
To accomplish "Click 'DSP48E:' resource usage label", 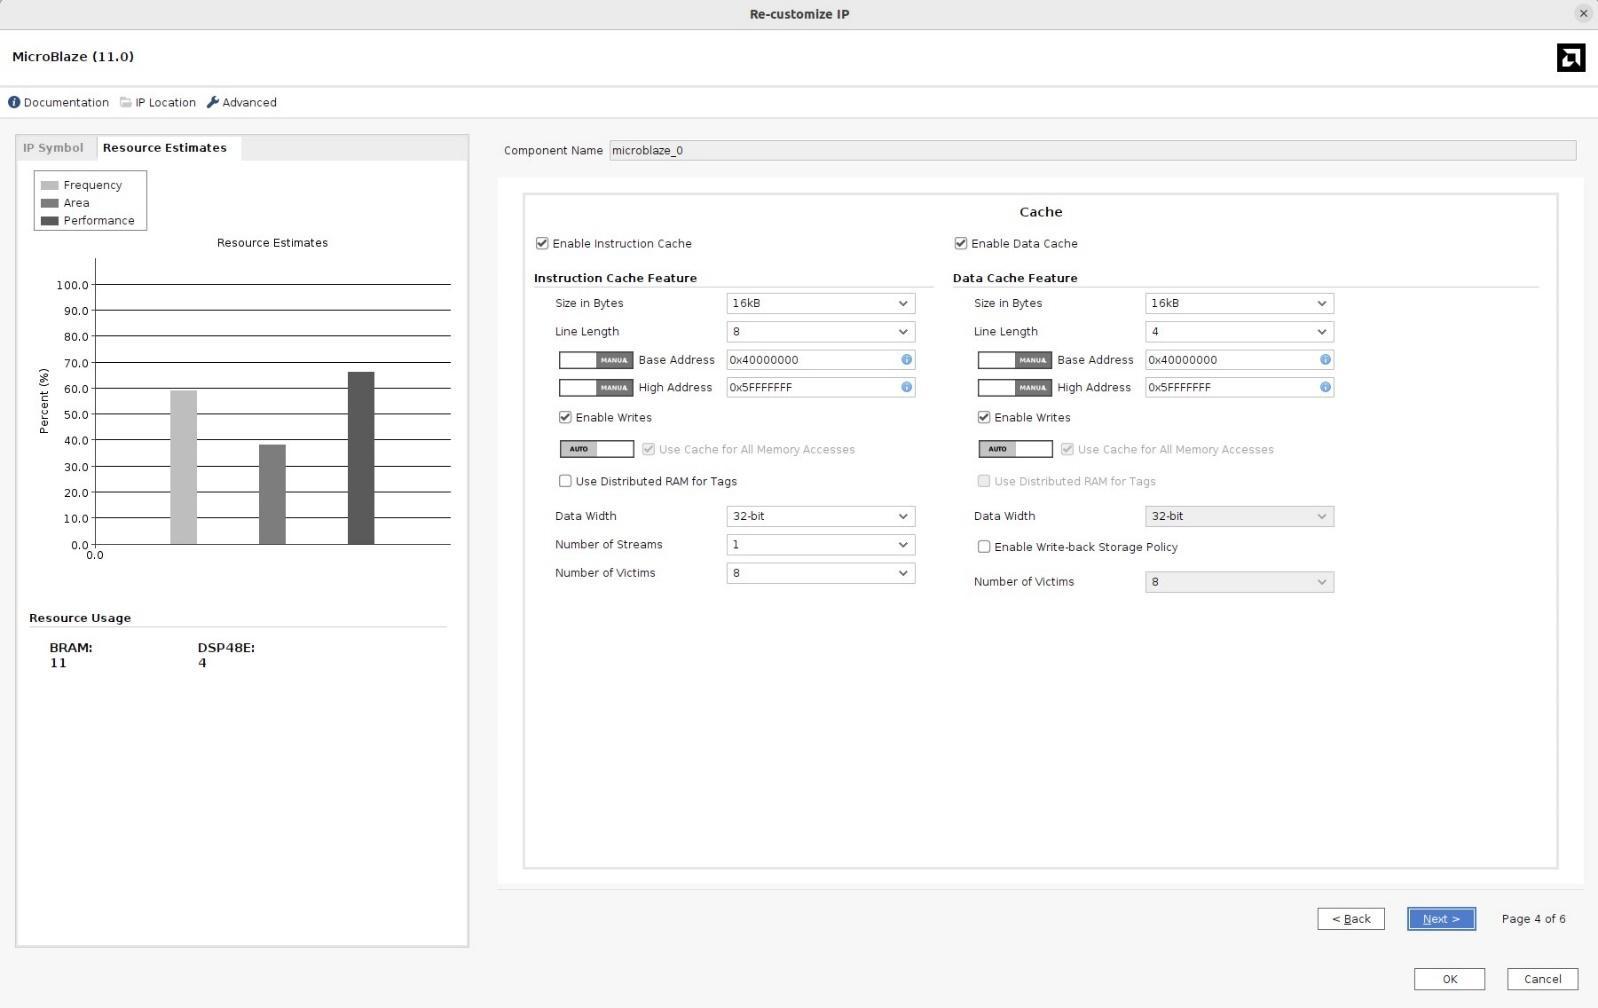I will 226,647.
